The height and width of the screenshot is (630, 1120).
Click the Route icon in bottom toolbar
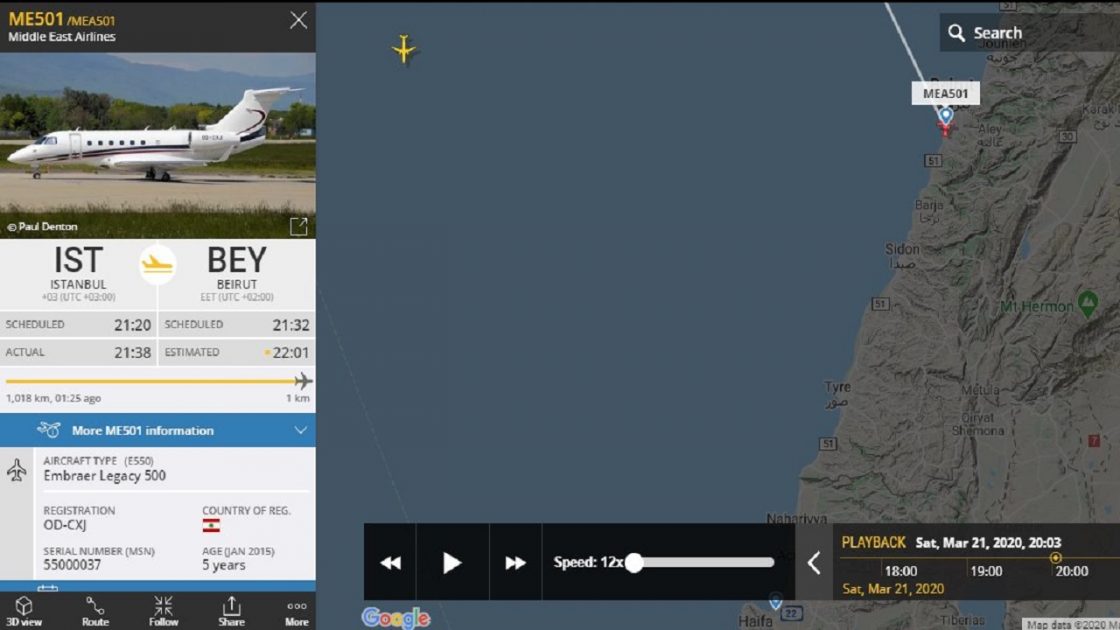coord(95,610)
